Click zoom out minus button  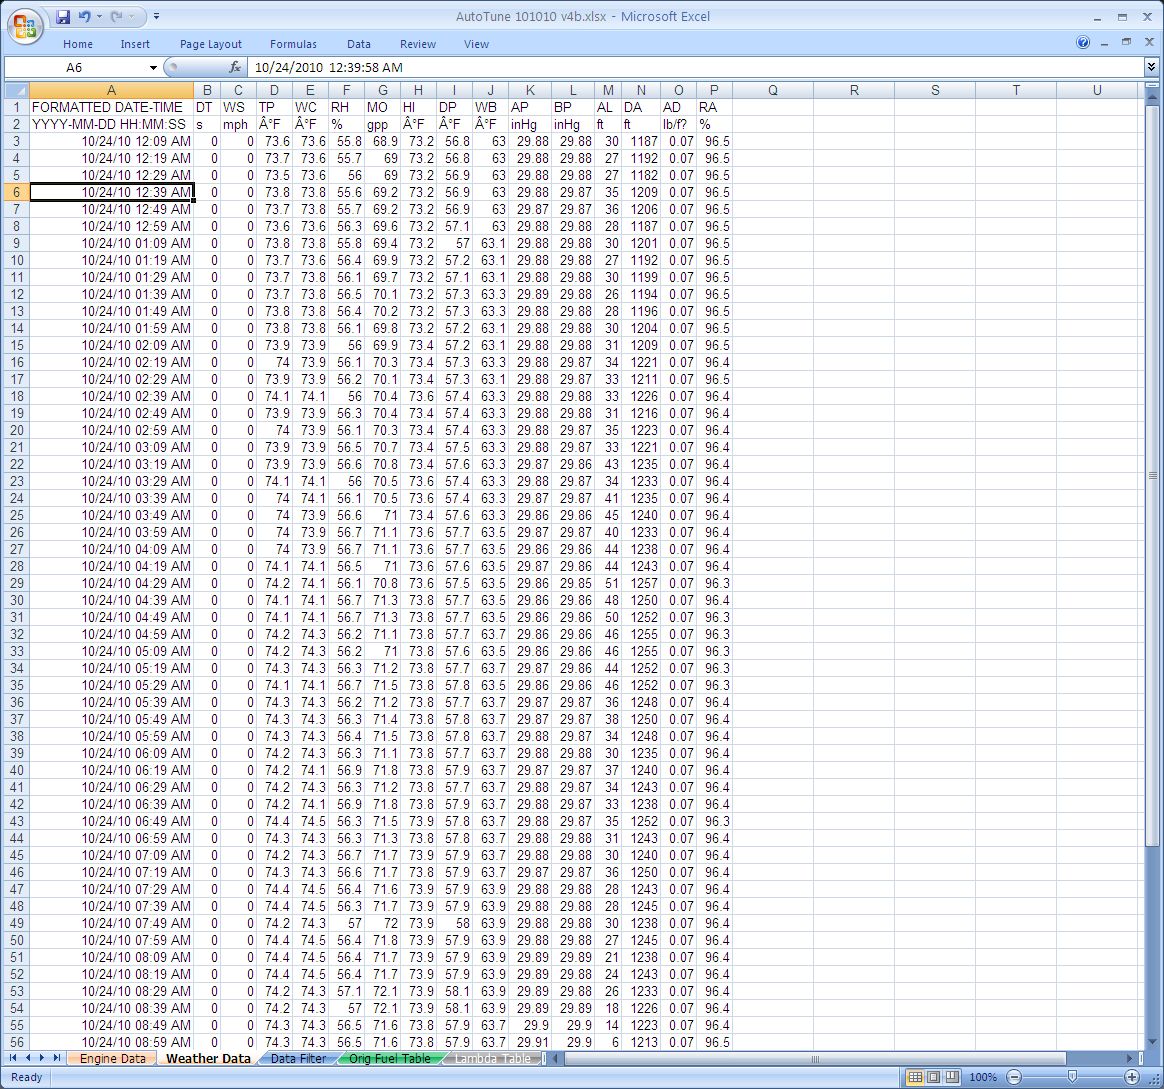[x=1014, y=1077]
